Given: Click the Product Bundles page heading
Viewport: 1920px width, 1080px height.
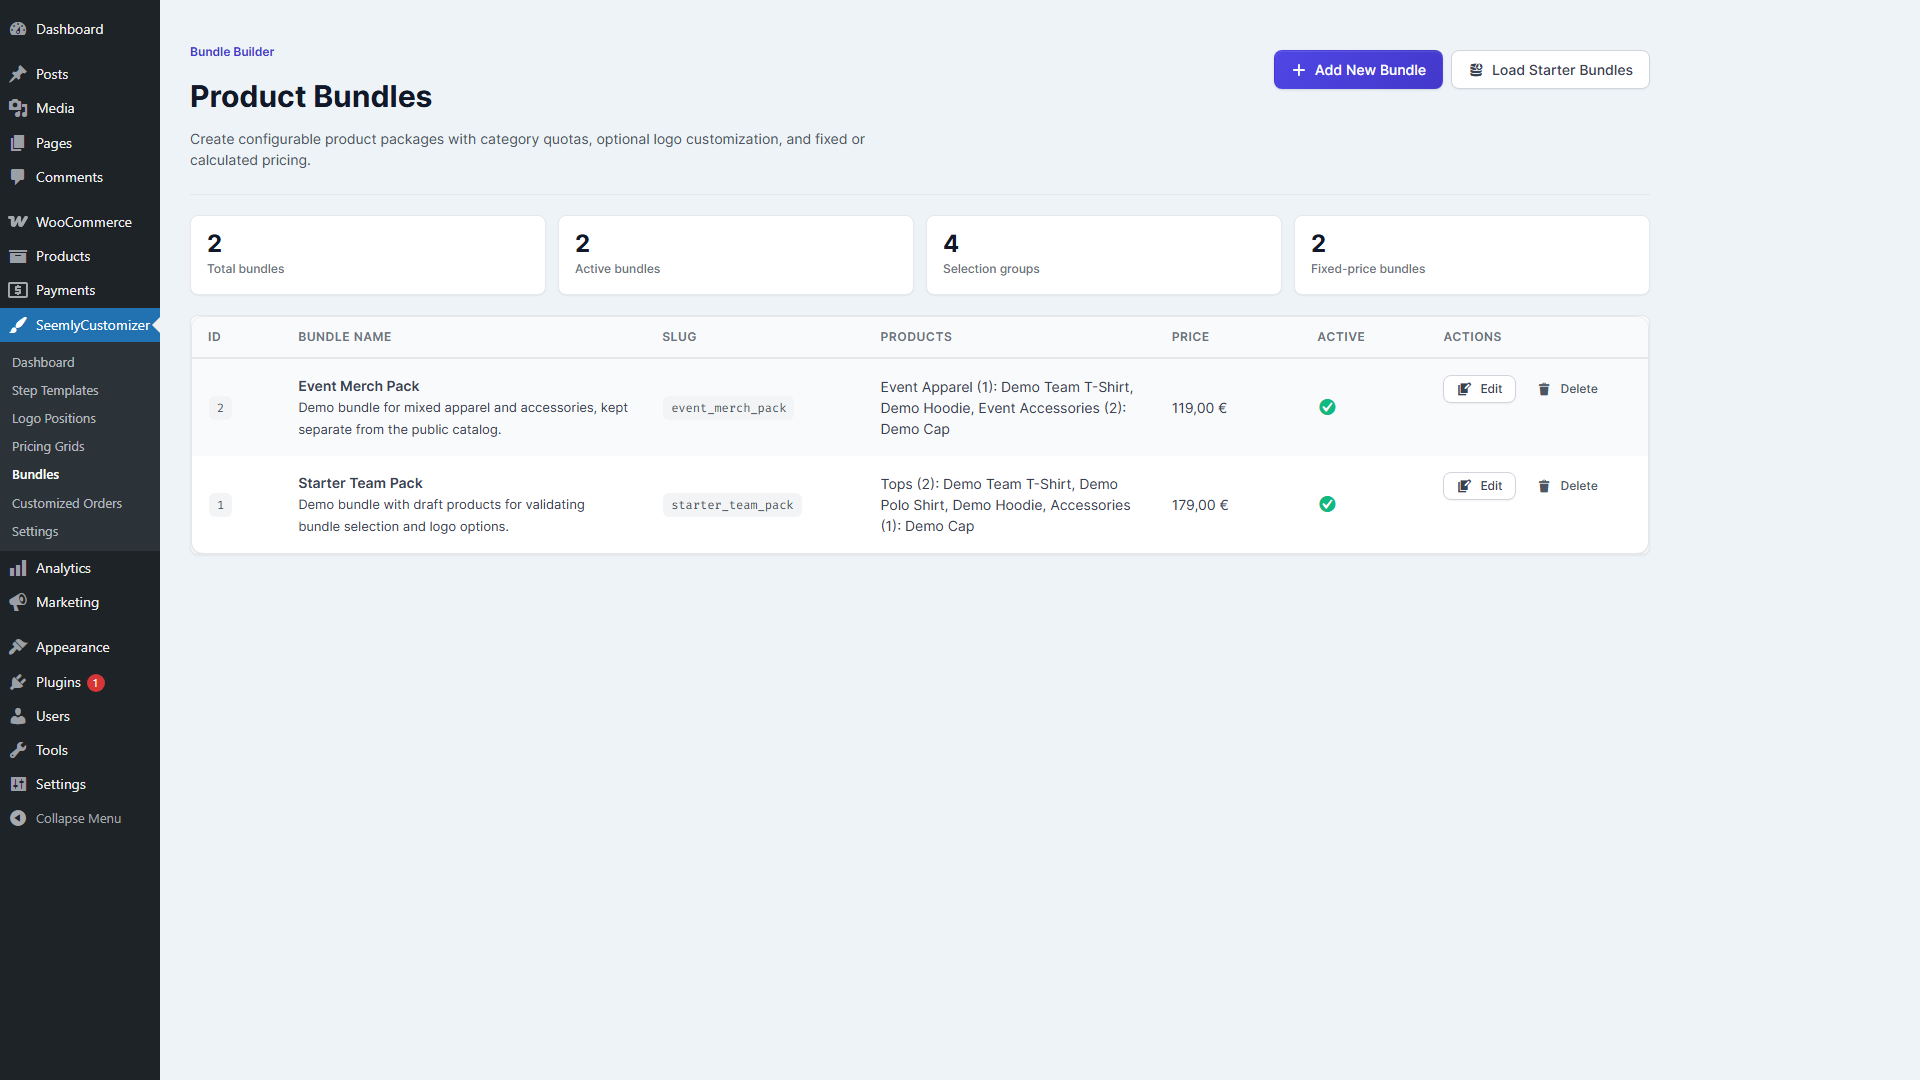Looking at the screenshot, I should click(x=311, y=96).
